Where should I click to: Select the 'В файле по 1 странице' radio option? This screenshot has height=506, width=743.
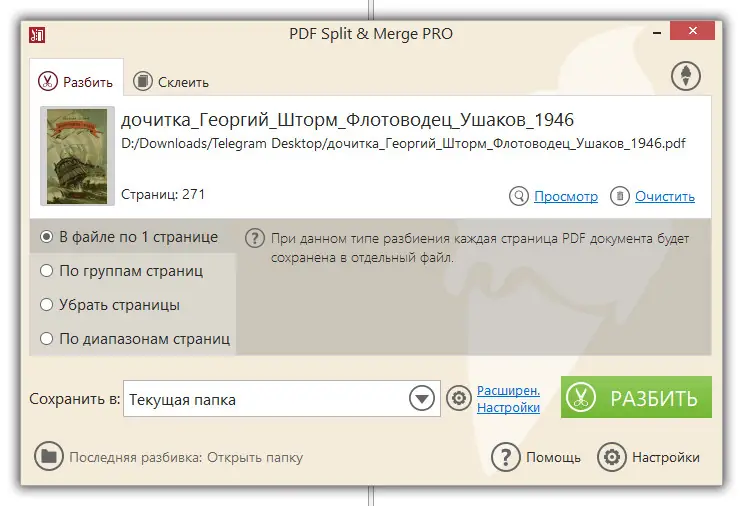point(46,236)
